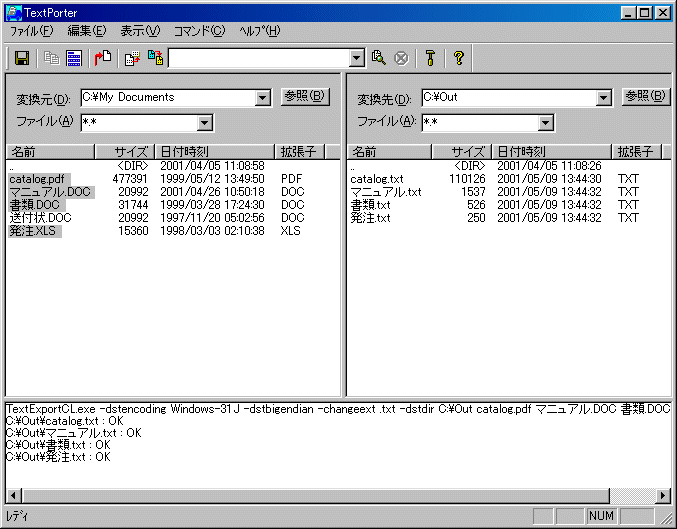This screenshot has height=529, width=677.
Task: Click the save floppy disk icon
Action: (x=21, y=58)
